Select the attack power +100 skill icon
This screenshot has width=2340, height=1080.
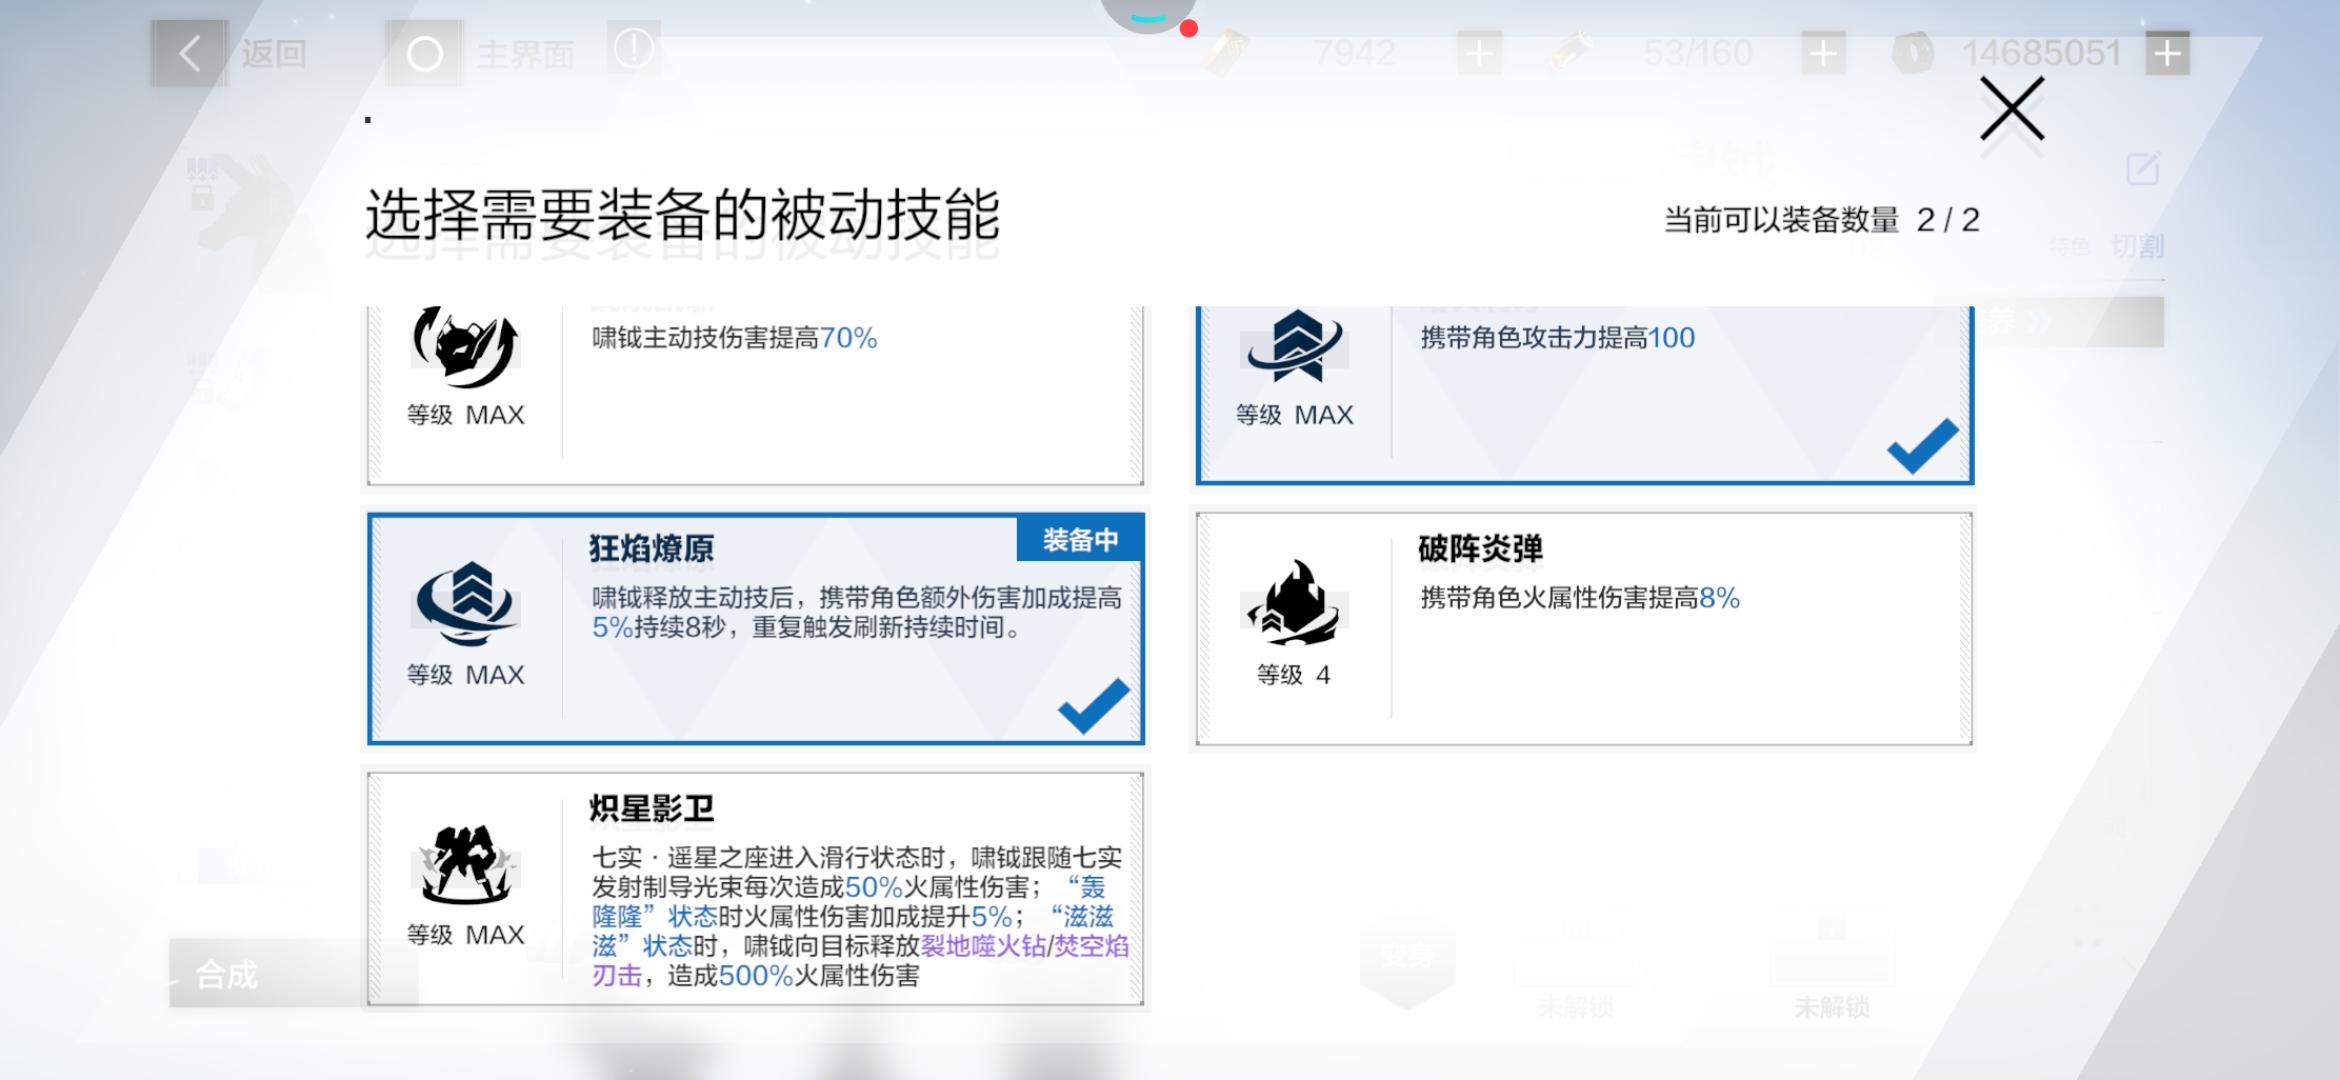pos(1295,346)
